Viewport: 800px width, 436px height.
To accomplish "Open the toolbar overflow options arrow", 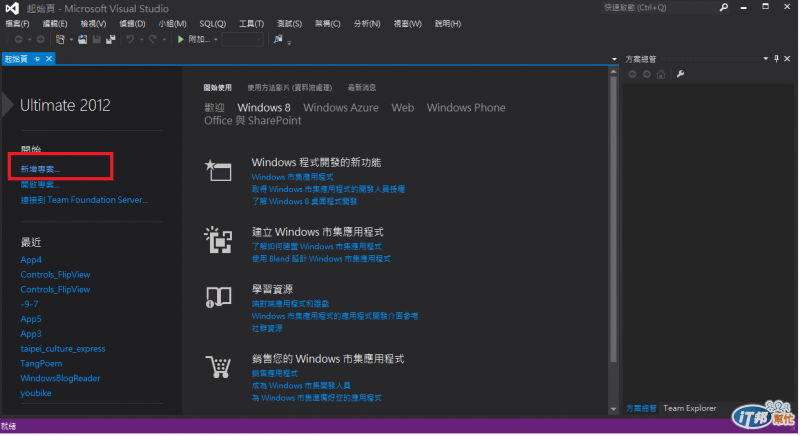I will [x=289, y=42].
